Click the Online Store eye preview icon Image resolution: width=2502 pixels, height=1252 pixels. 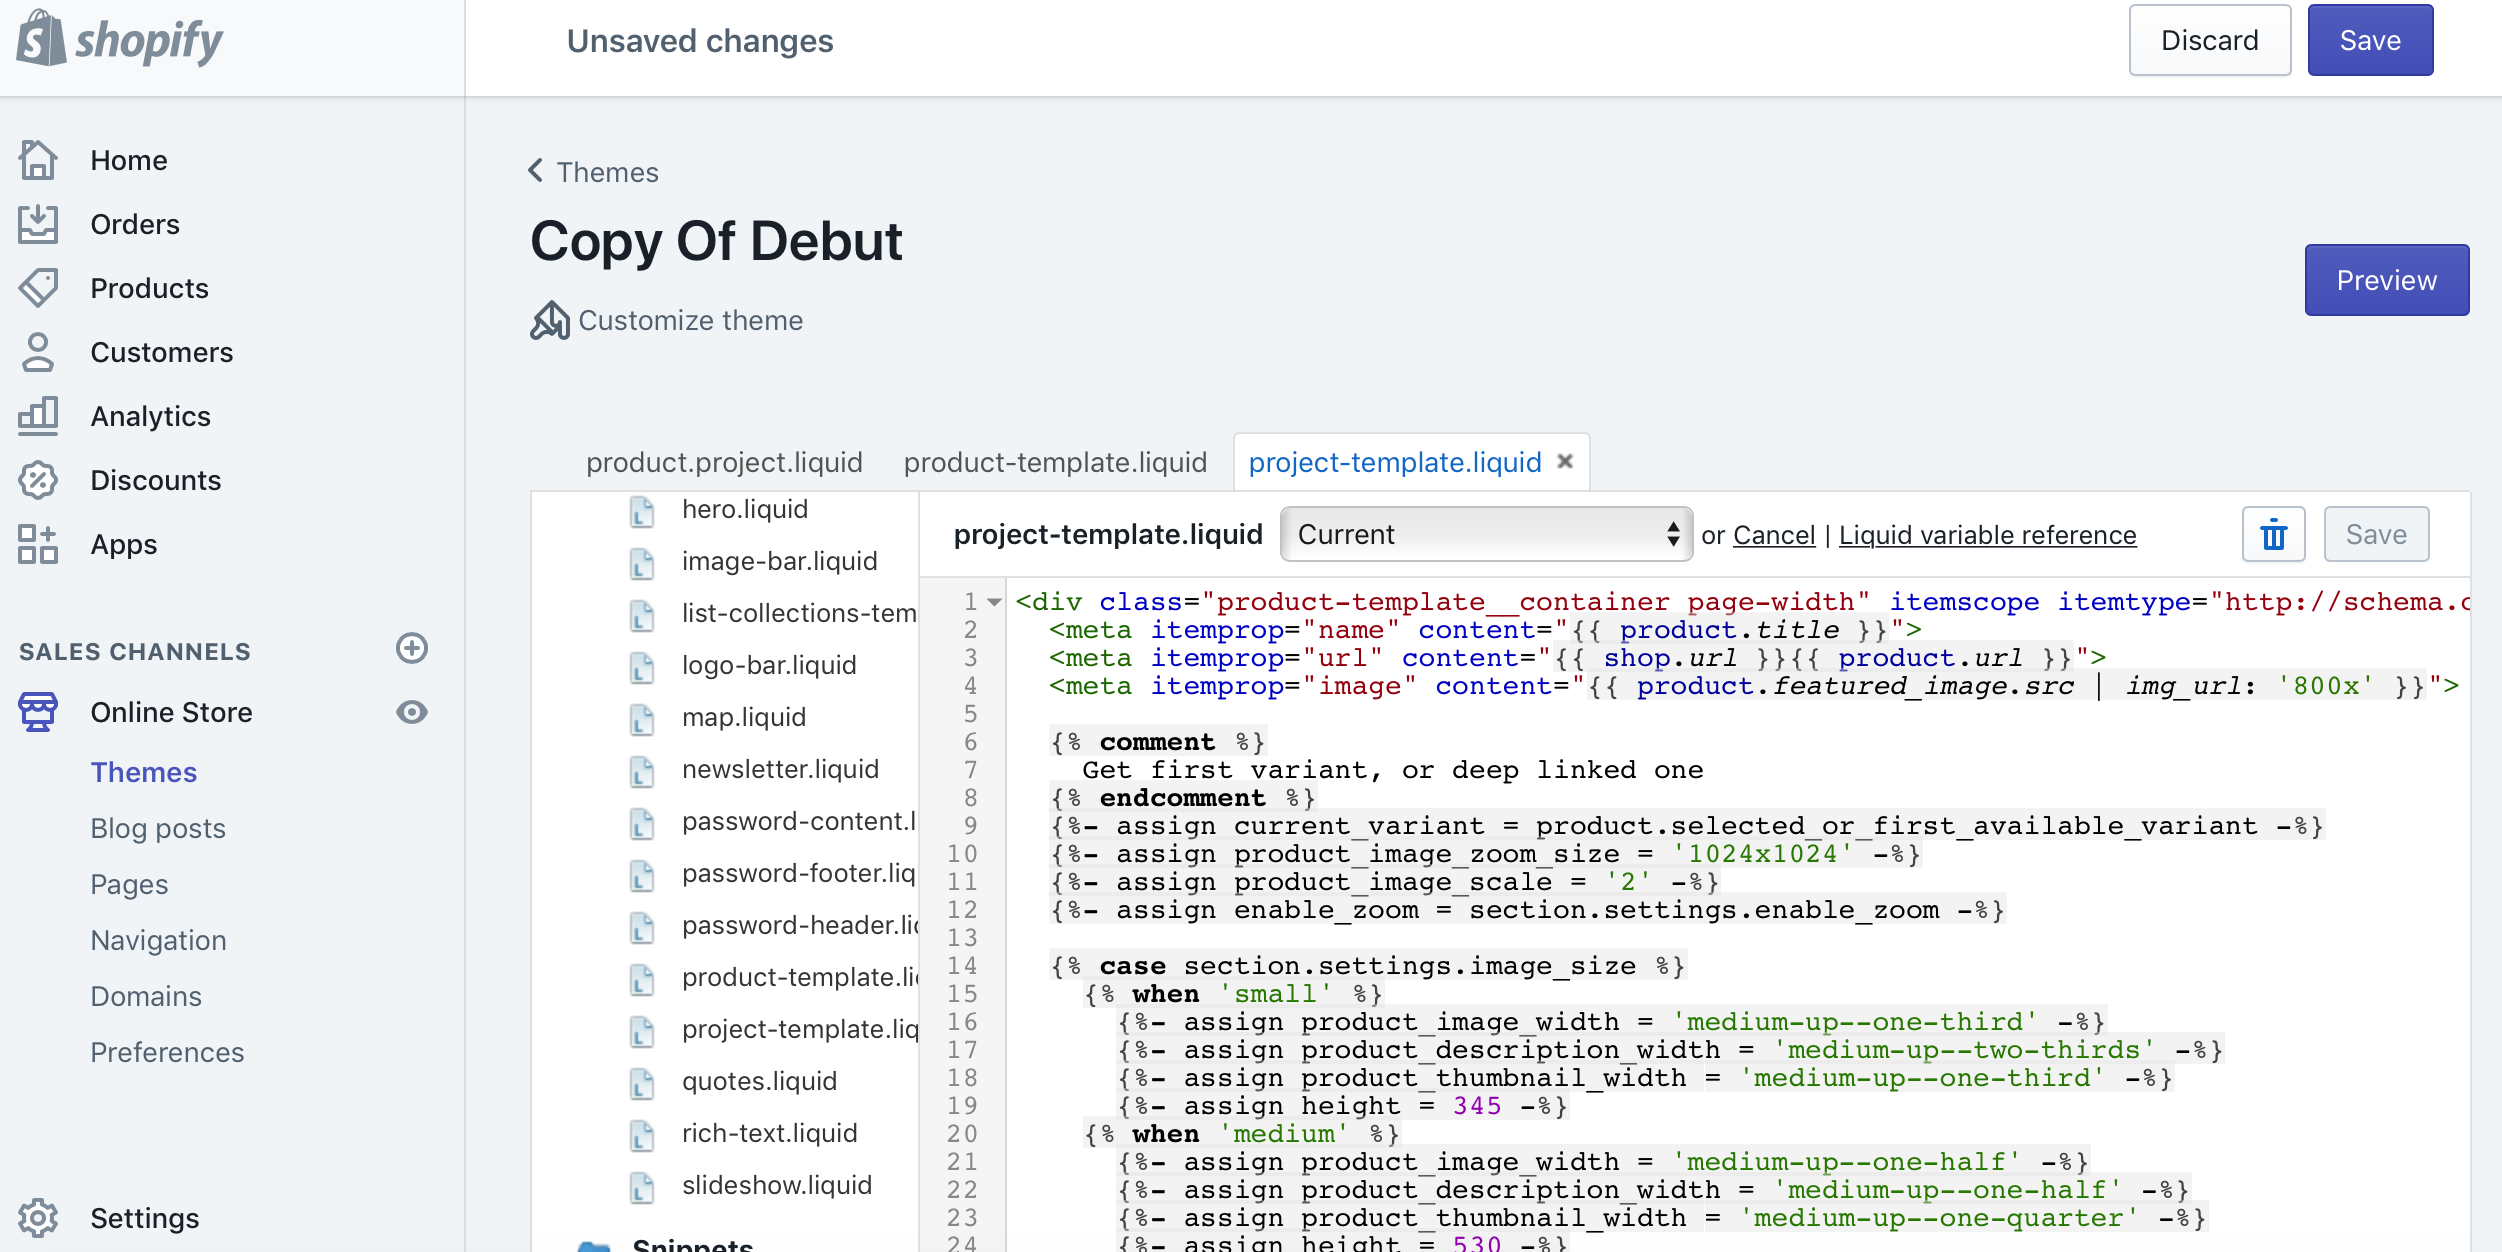pyautogui.click(x=410, y=711)
